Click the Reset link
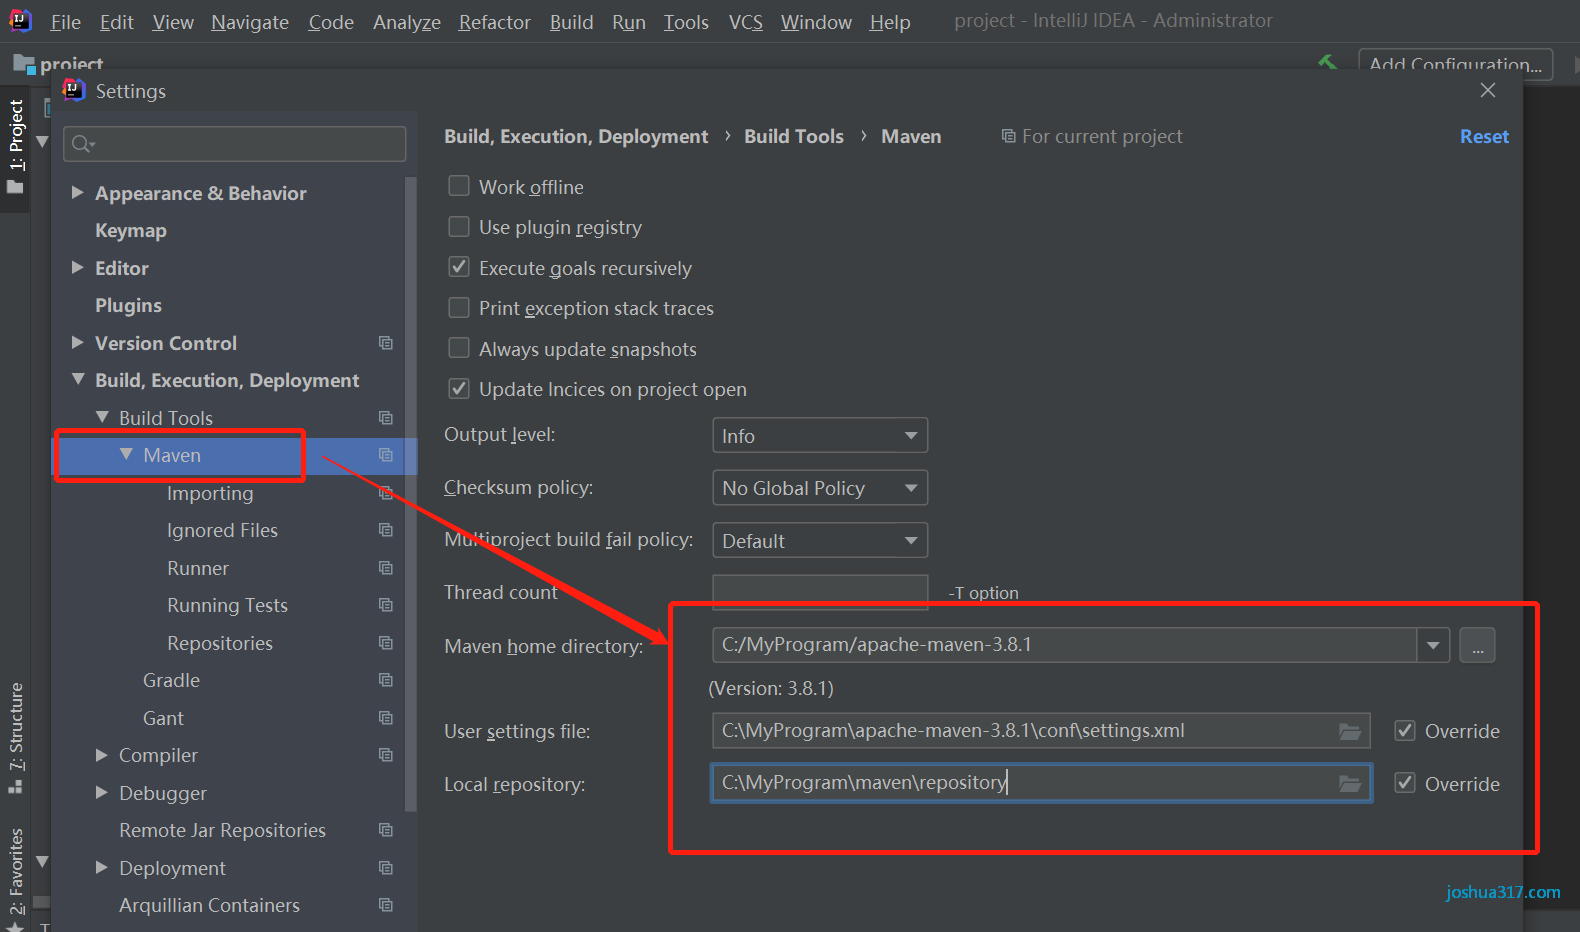Screen dimensions: 1580x932 (1484, 136)
